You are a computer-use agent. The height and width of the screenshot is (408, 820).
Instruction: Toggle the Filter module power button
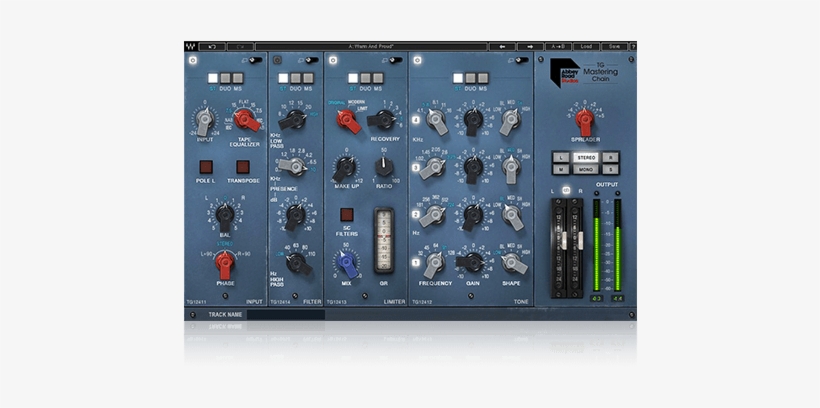point(277,60)
